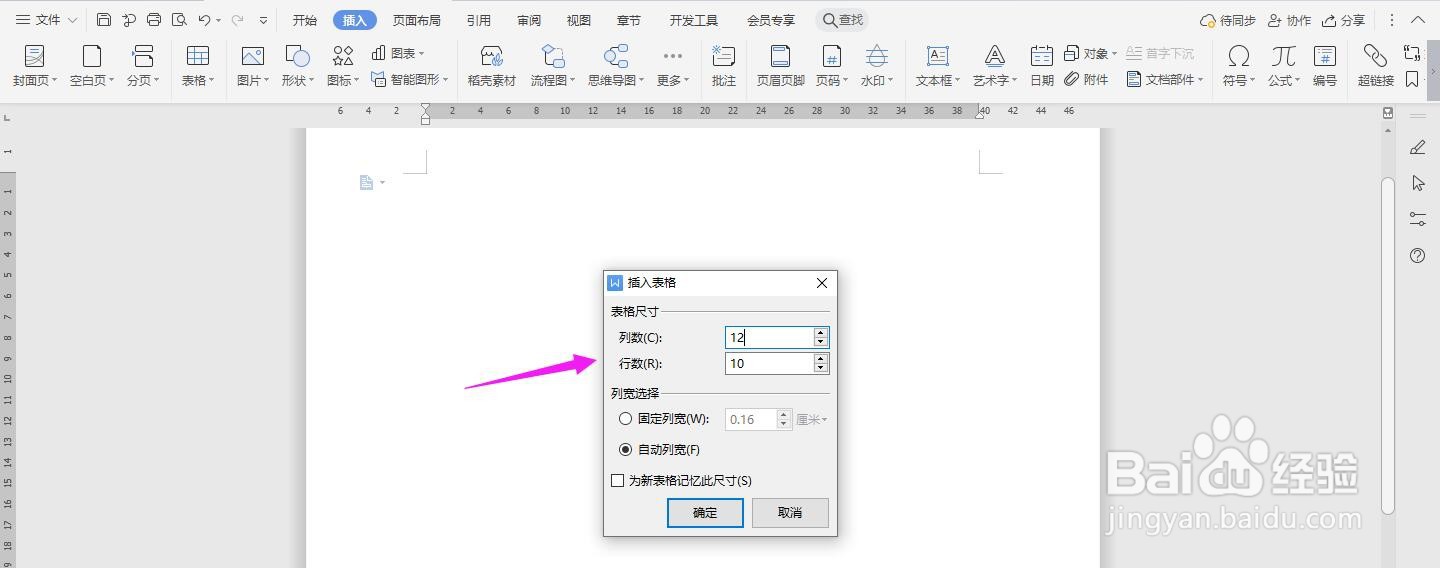Select 固定列宽 radio button

click(x=626, y=419)
